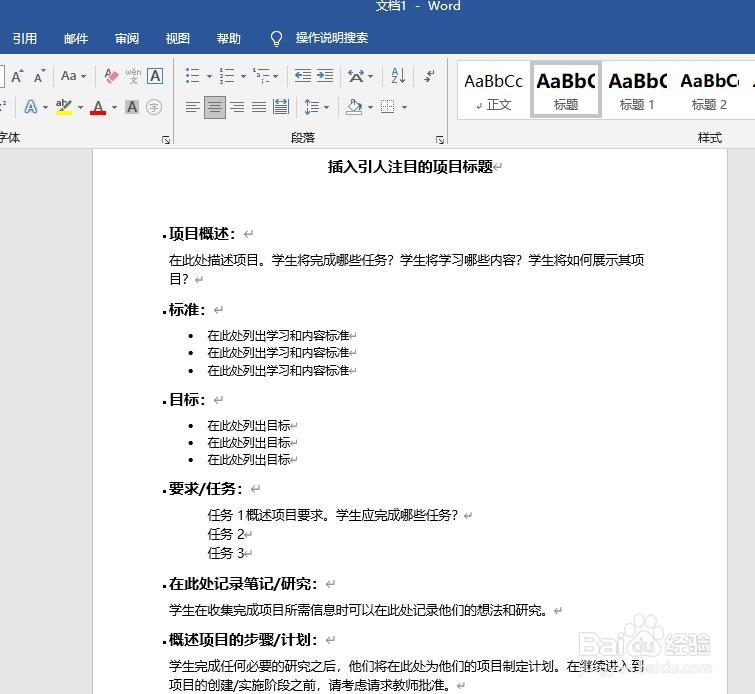Image resolution: width=755 pixels, height=694 pixels.
Task: Click the Decrease Indent icon
Action: coord(303,76)
